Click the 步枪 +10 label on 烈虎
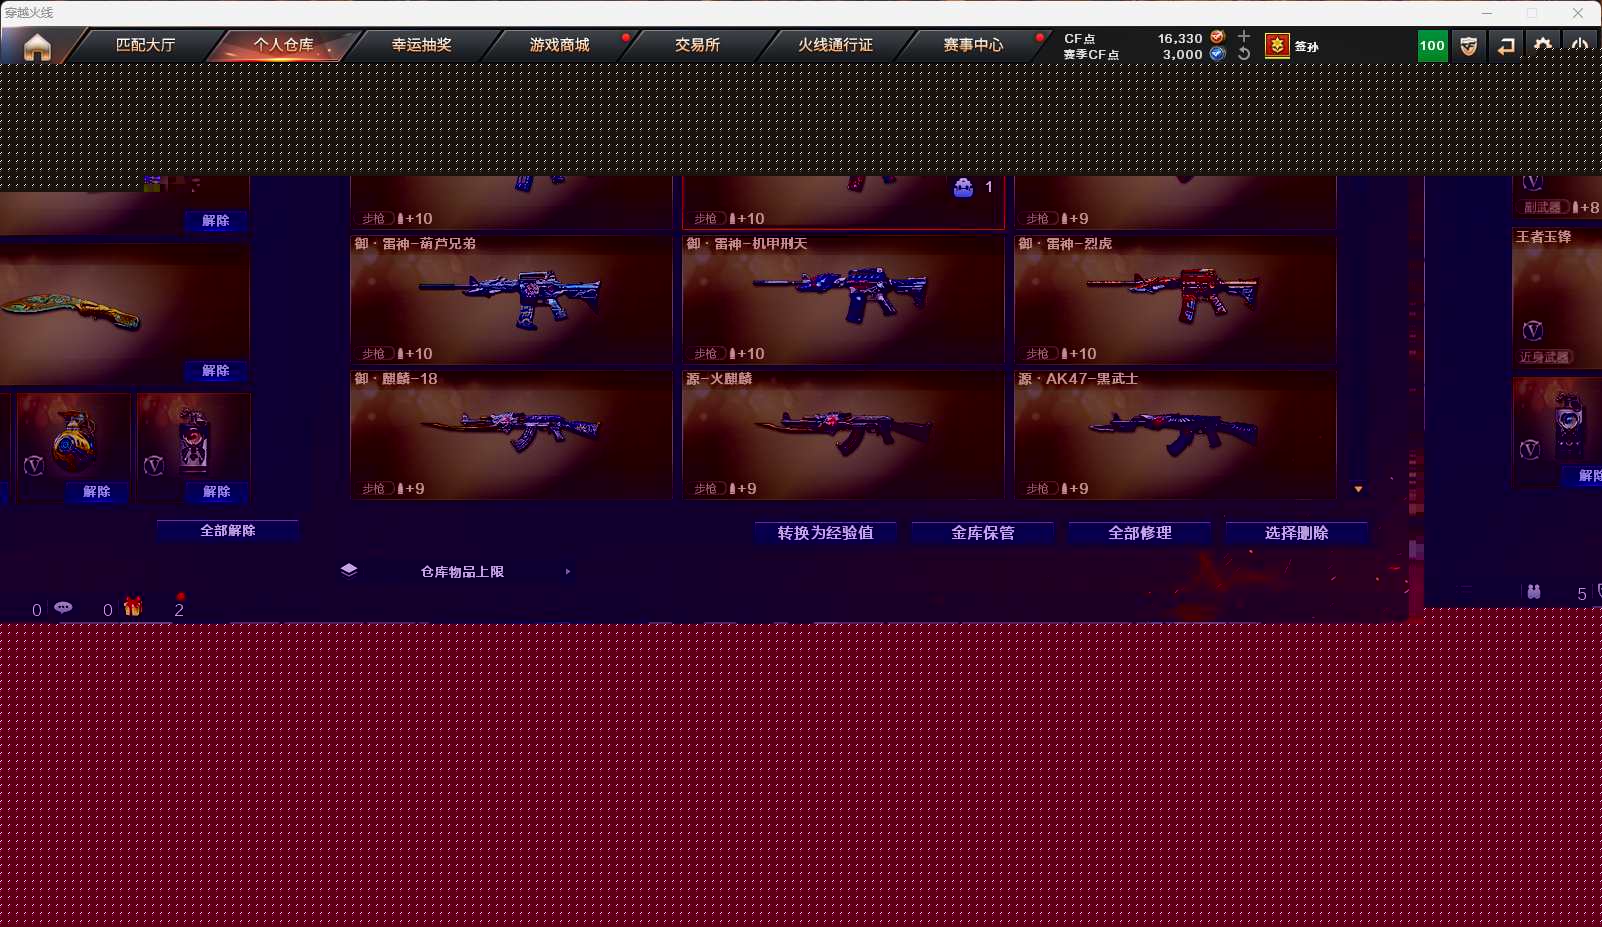 (x=1061, y=354)
